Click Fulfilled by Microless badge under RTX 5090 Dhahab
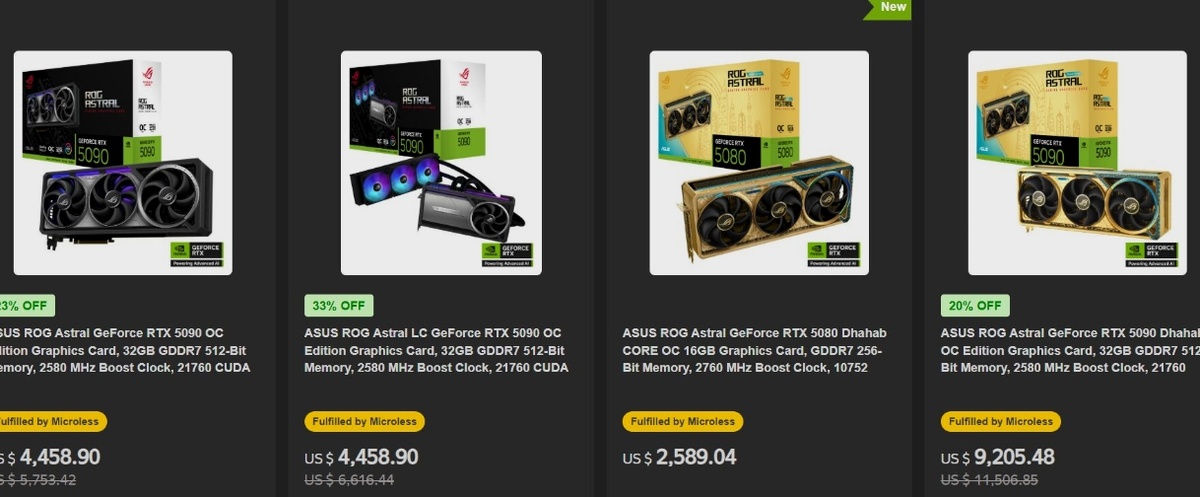The image size is (1200, 497). click(1000, 421)
